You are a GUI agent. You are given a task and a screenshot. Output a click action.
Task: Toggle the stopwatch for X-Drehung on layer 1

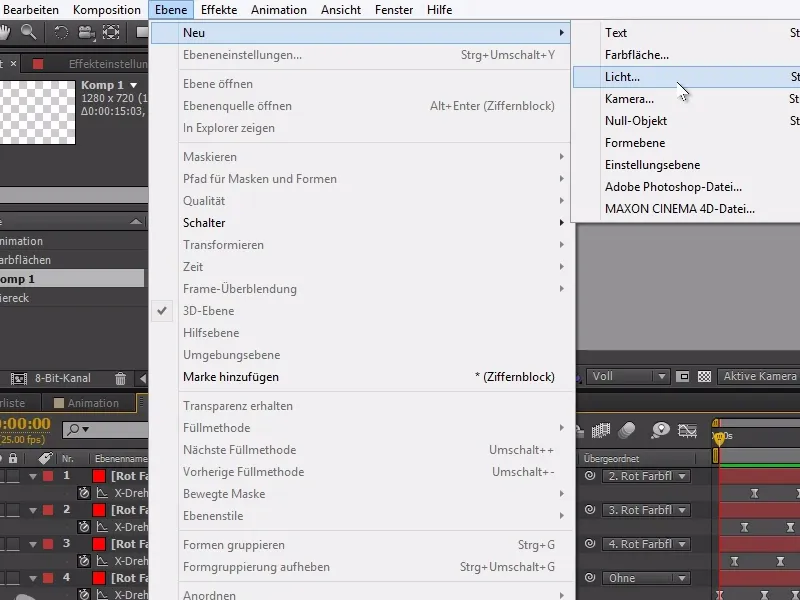[84, 492]
